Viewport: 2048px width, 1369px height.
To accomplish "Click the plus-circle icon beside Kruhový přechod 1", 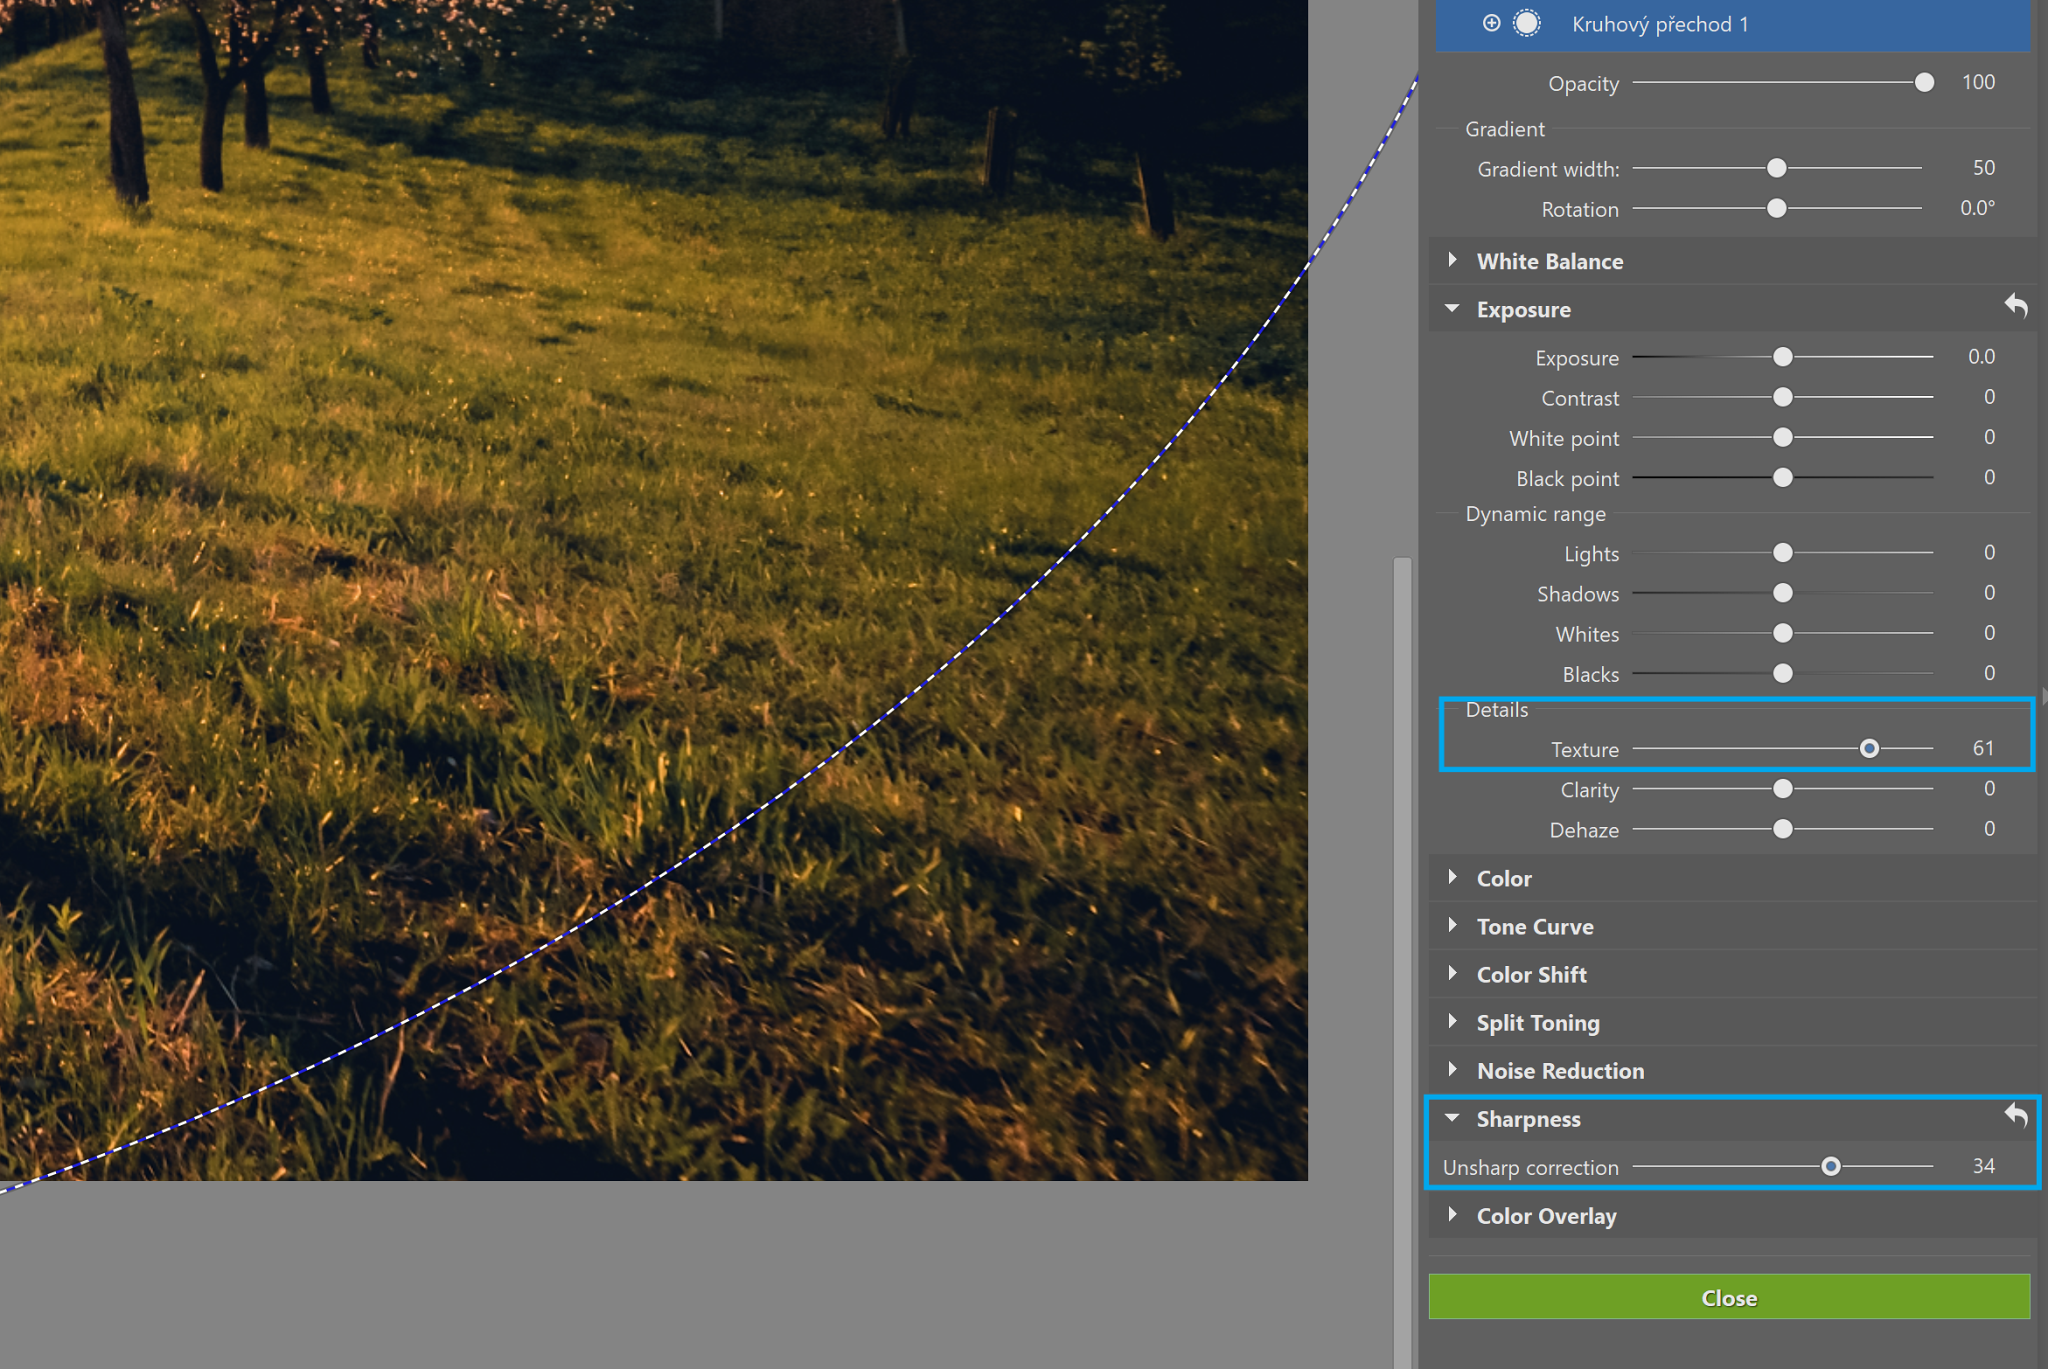I will tap(1491, 23).
